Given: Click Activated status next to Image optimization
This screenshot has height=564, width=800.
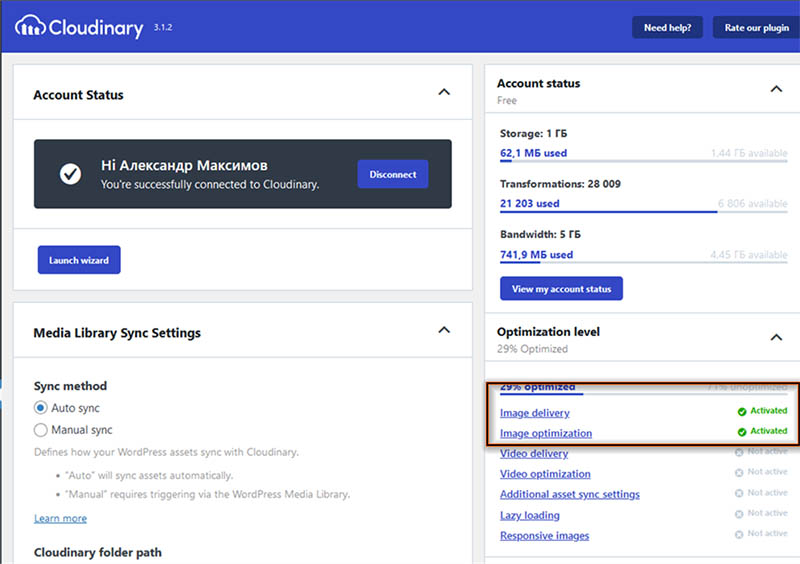Looking at the screenshot, I should pyautogui.click(x=768, y=431).
